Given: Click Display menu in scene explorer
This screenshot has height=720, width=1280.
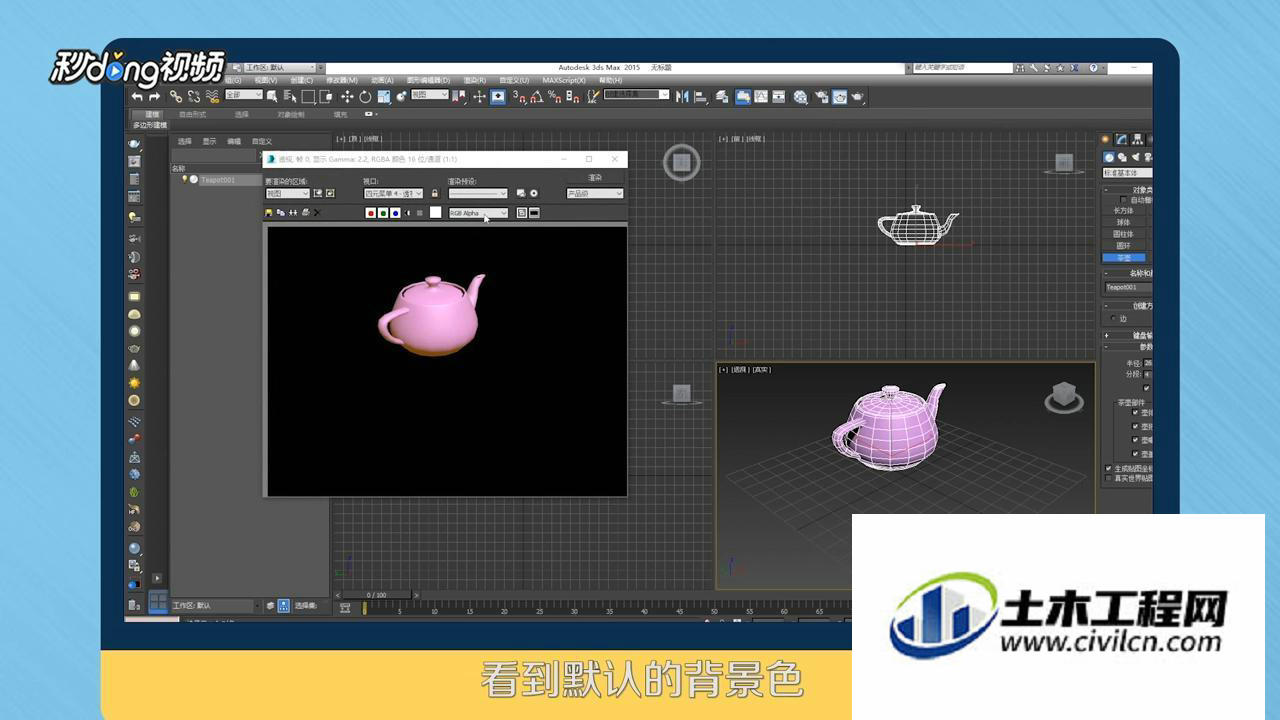Looking at the screenshot, I should (210, 142).
